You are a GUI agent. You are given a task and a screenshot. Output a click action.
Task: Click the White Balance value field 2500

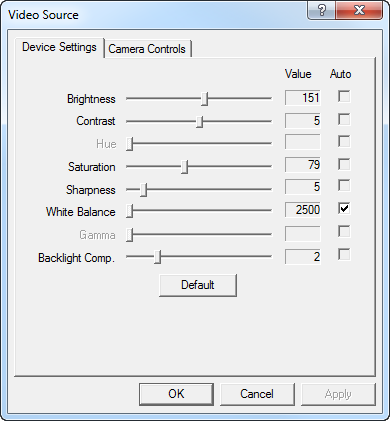click(x=303, y=210)
